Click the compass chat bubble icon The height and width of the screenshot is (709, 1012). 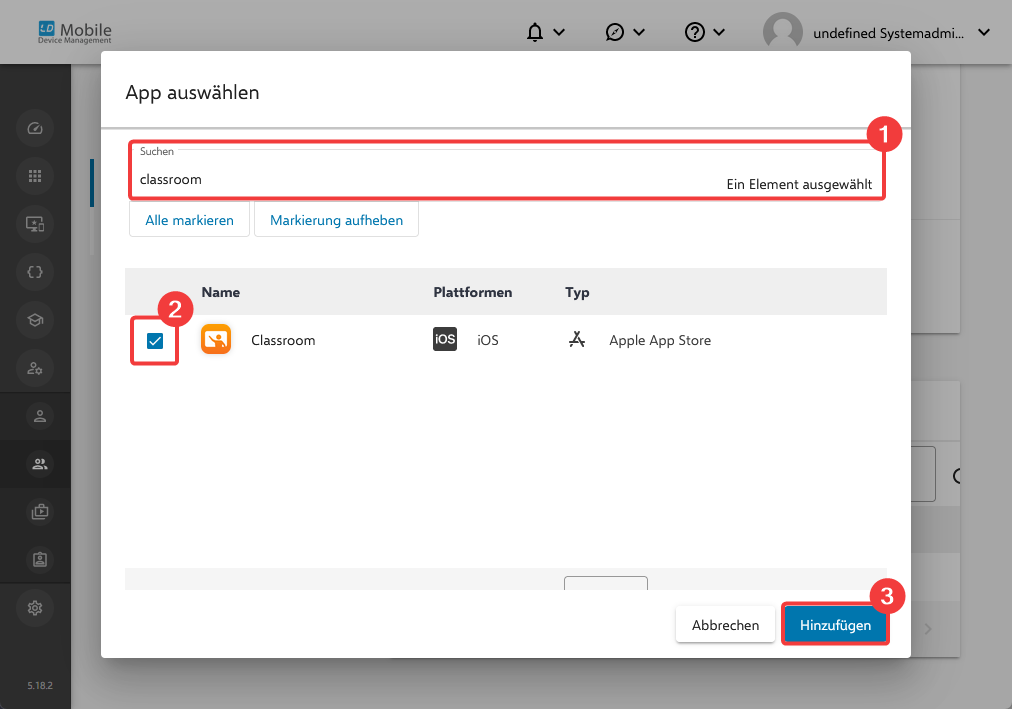(x=614, y=32)
